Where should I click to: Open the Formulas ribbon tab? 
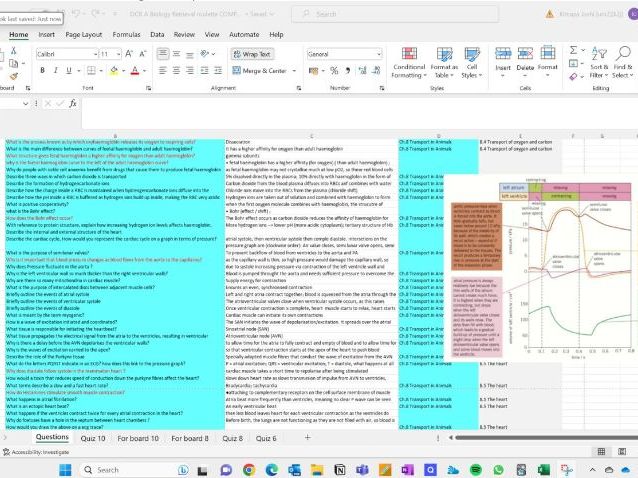point(126,34)
